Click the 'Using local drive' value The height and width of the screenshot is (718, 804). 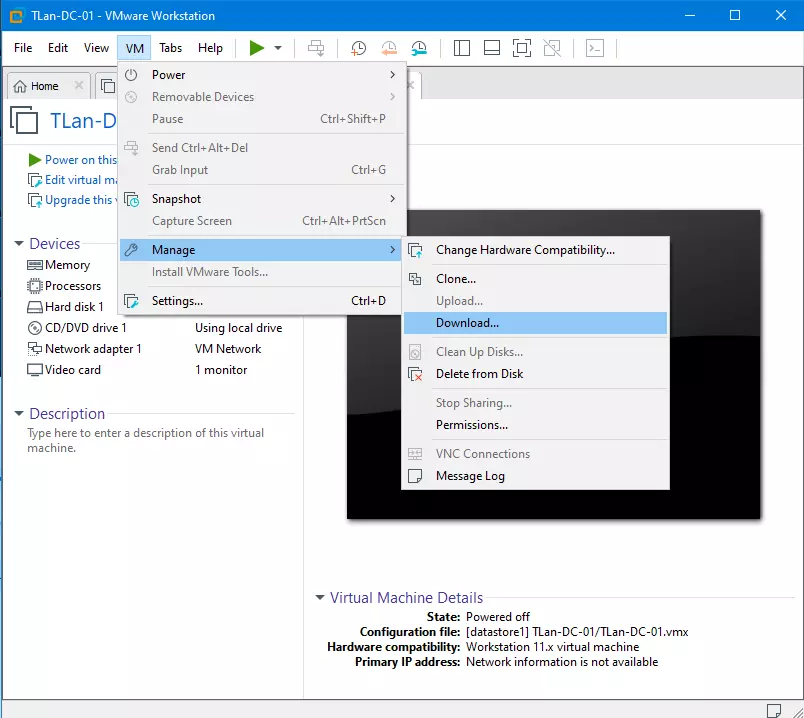(238, 328)
